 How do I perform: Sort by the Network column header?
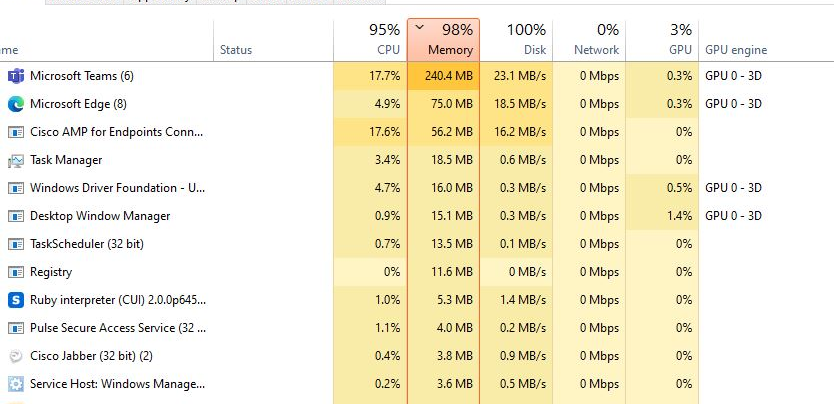click(589, 40)
